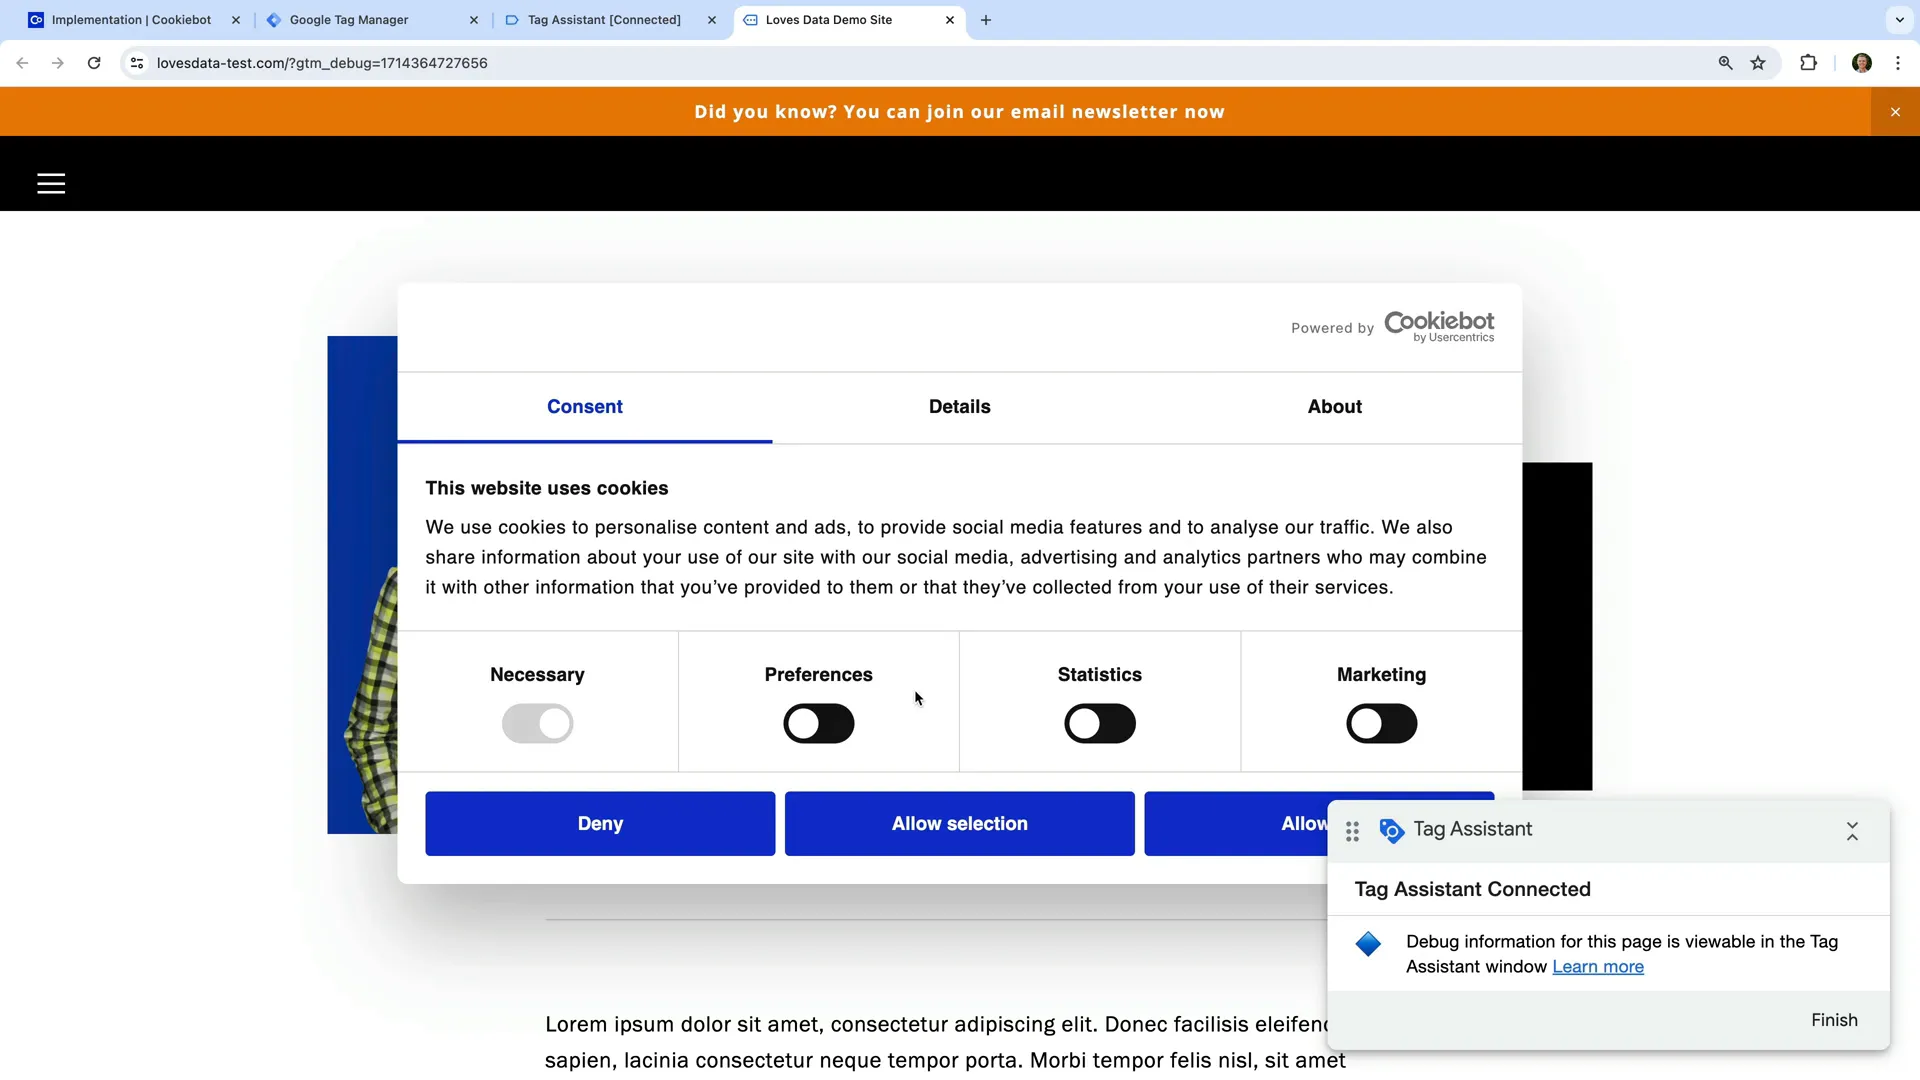Viewport: 1920px width, 1080px height.
Task: Click inside the address bar field
Action: [500, 62]
